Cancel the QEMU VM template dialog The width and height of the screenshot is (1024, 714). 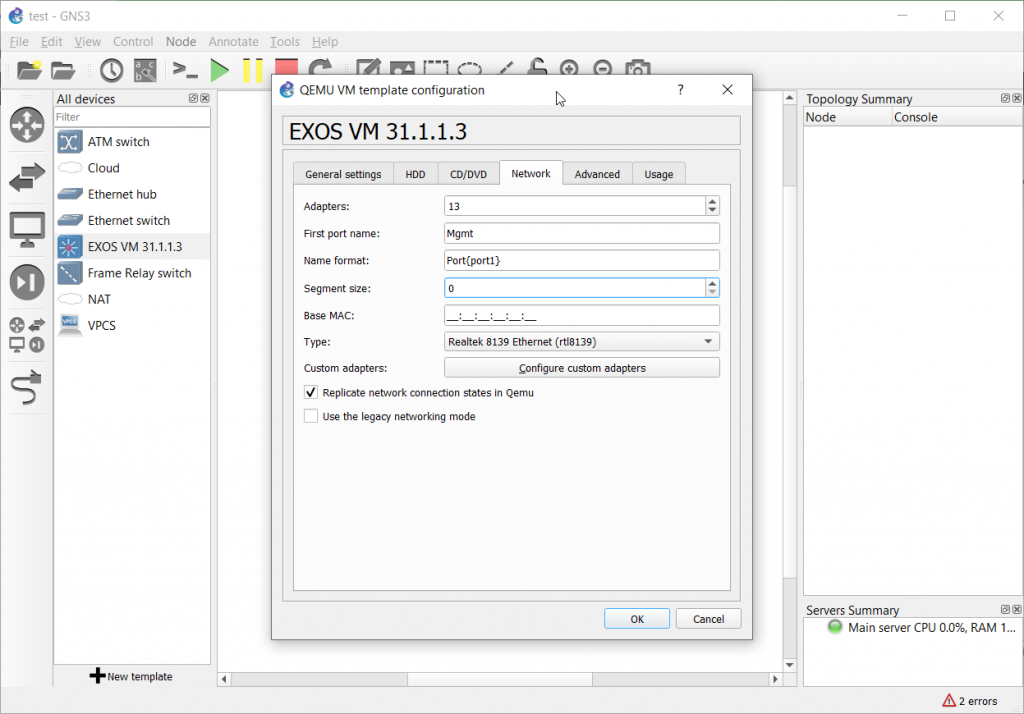(x=708, y=619)
